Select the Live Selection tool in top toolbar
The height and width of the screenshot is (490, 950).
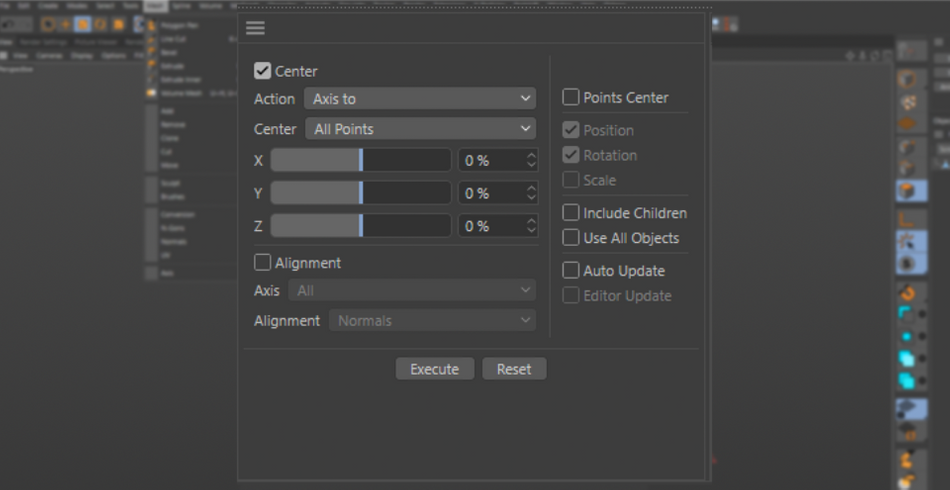[48, 24]
